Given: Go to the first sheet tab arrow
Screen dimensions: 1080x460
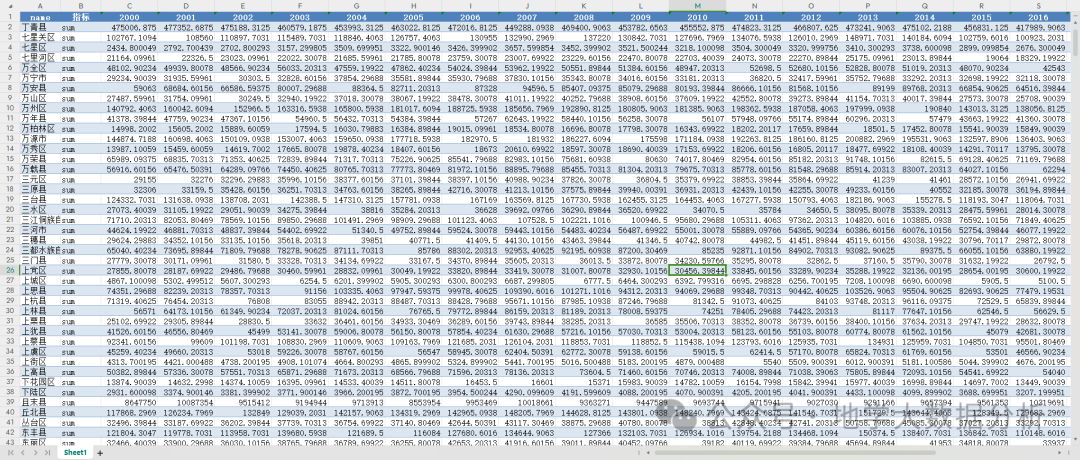Looking at the screenshot, I should point(13,453).
